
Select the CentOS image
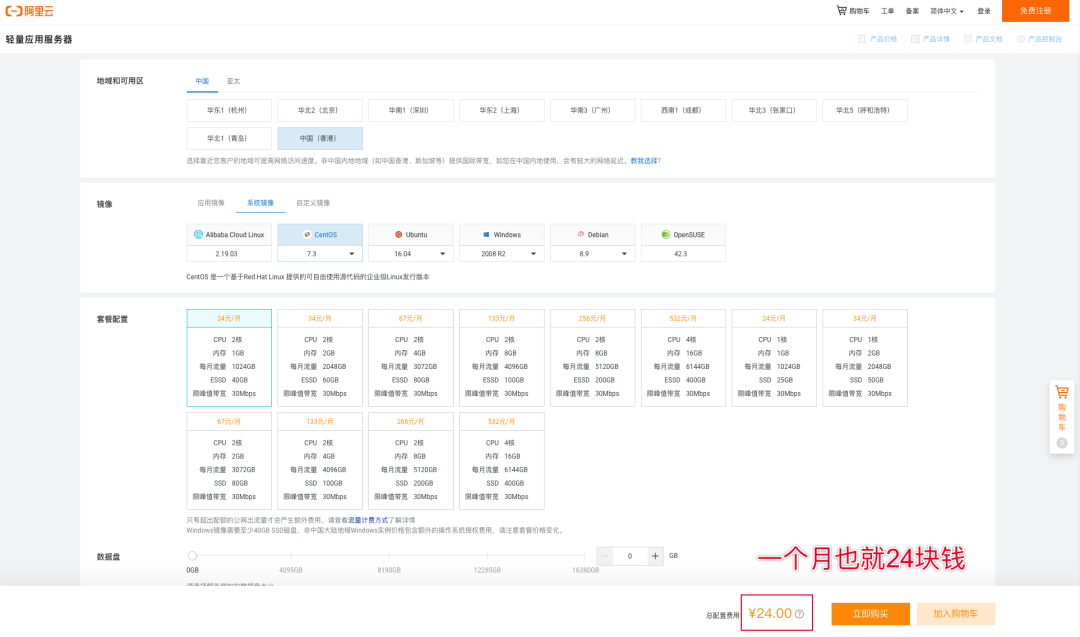(x=320, y=235)
